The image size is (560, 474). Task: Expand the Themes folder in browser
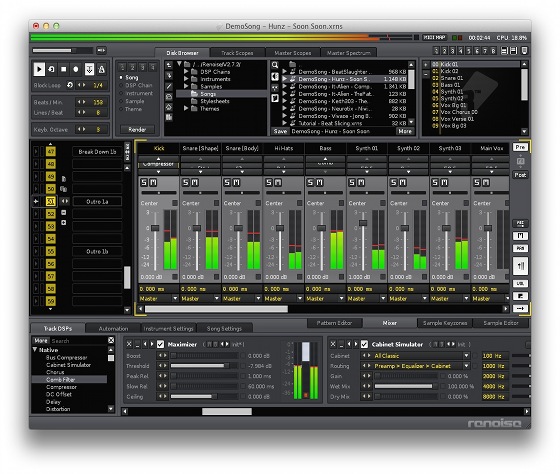click(x=186, y=109)
